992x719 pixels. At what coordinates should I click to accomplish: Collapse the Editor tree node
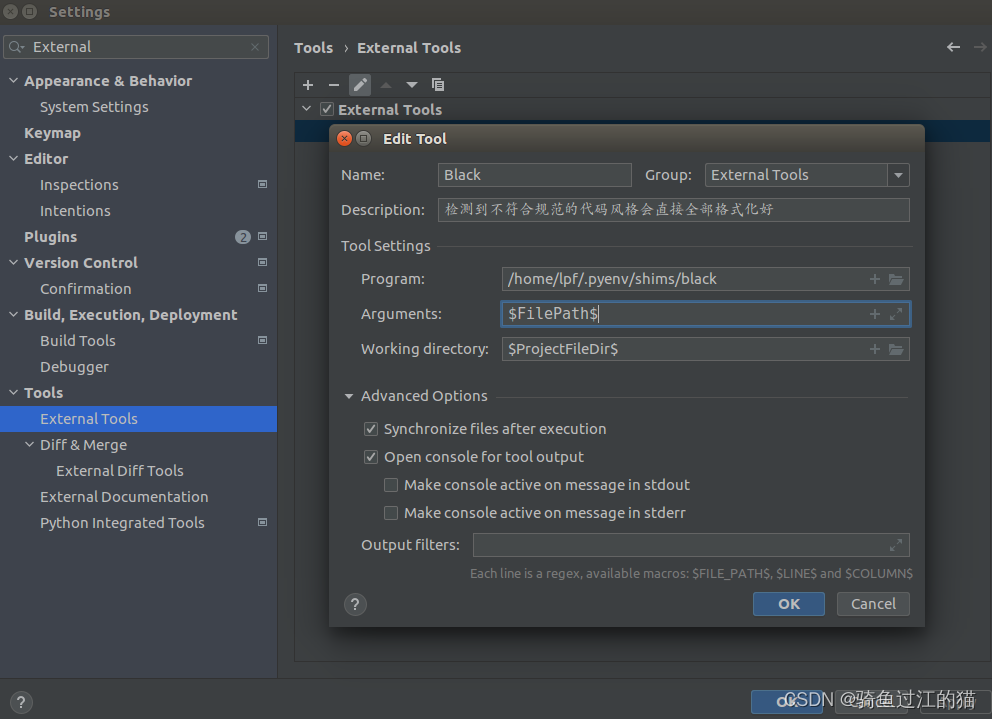[x=13, y=158]
